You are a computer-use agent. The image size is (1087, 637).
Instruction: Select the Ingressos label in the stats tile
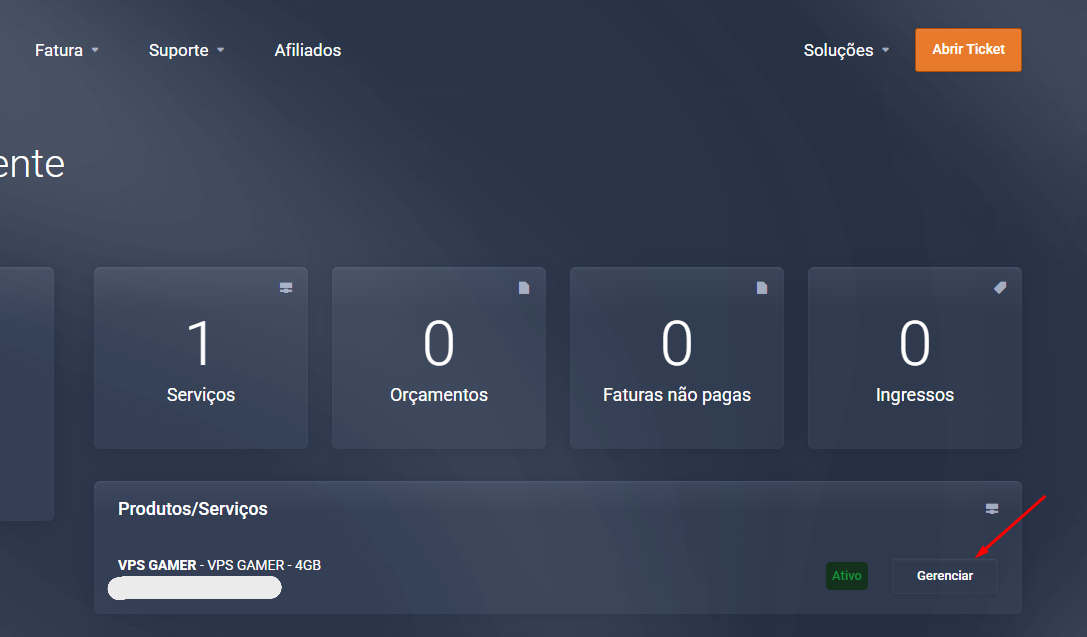[915, 395]
